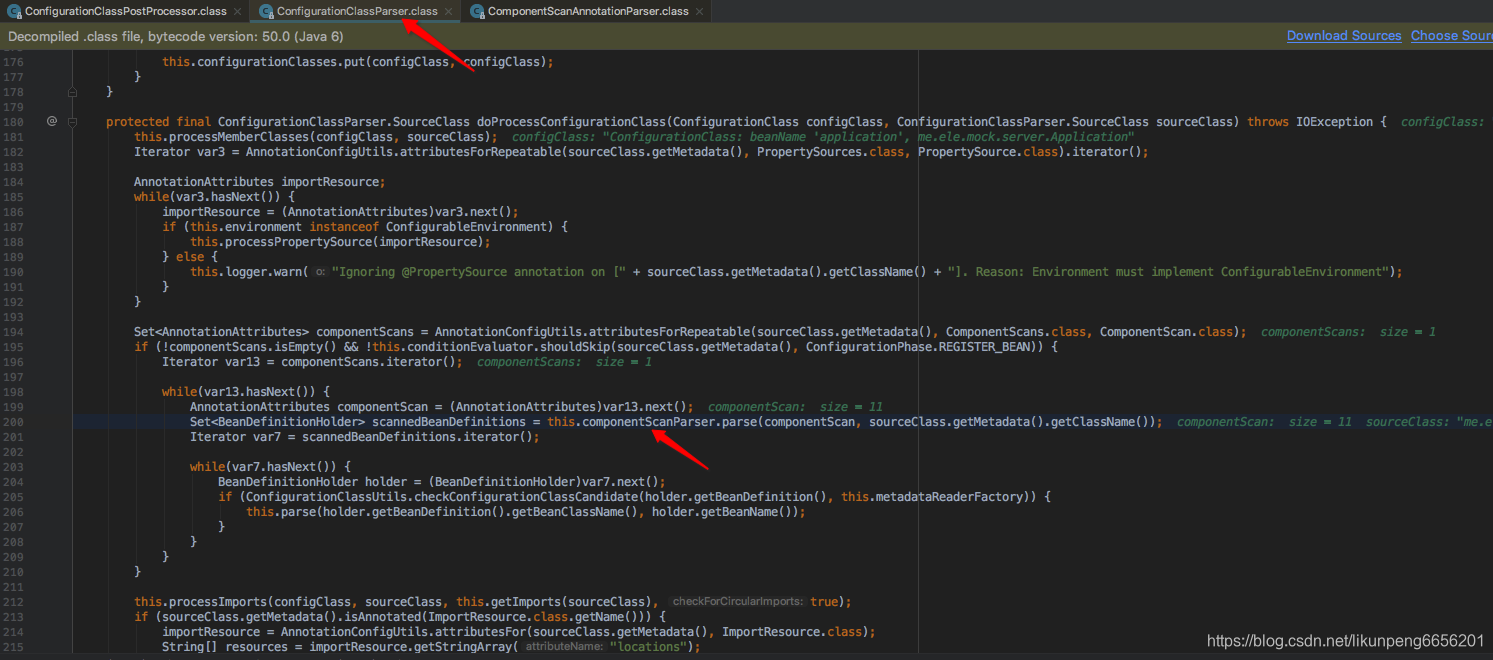Click 'AnnotationAttributes importResource' declaration

tap(259, 182)
